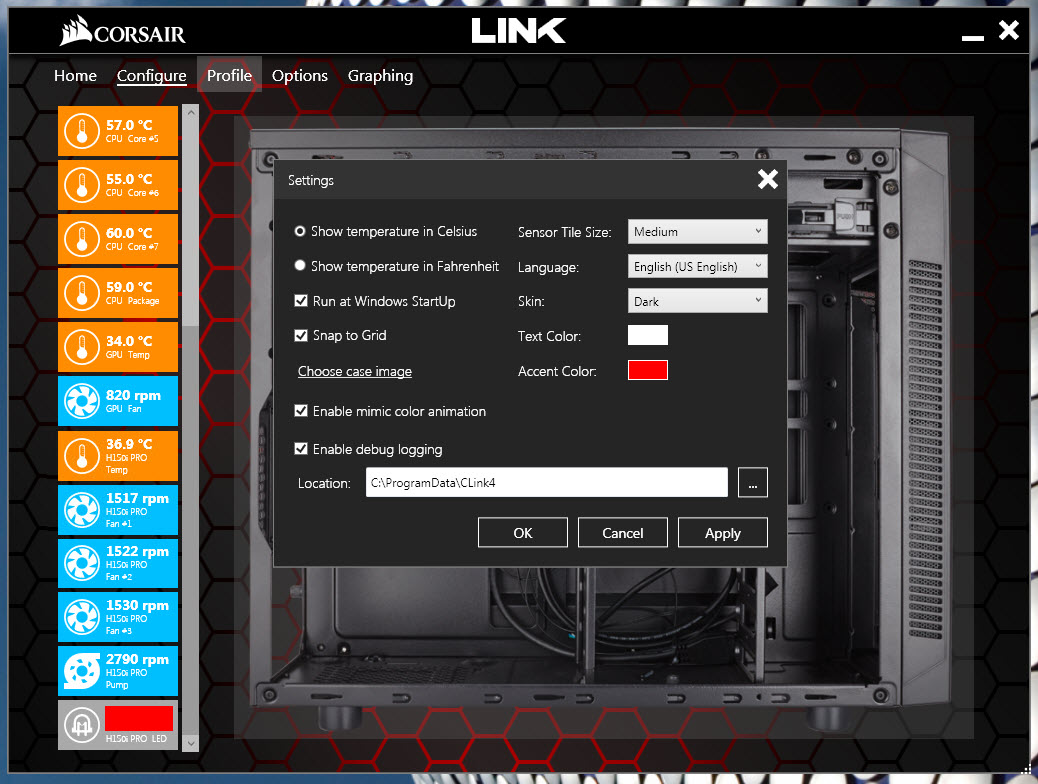
Task: Click the H150i PRO Temp thermometer icon
Action: coord(82,456)
